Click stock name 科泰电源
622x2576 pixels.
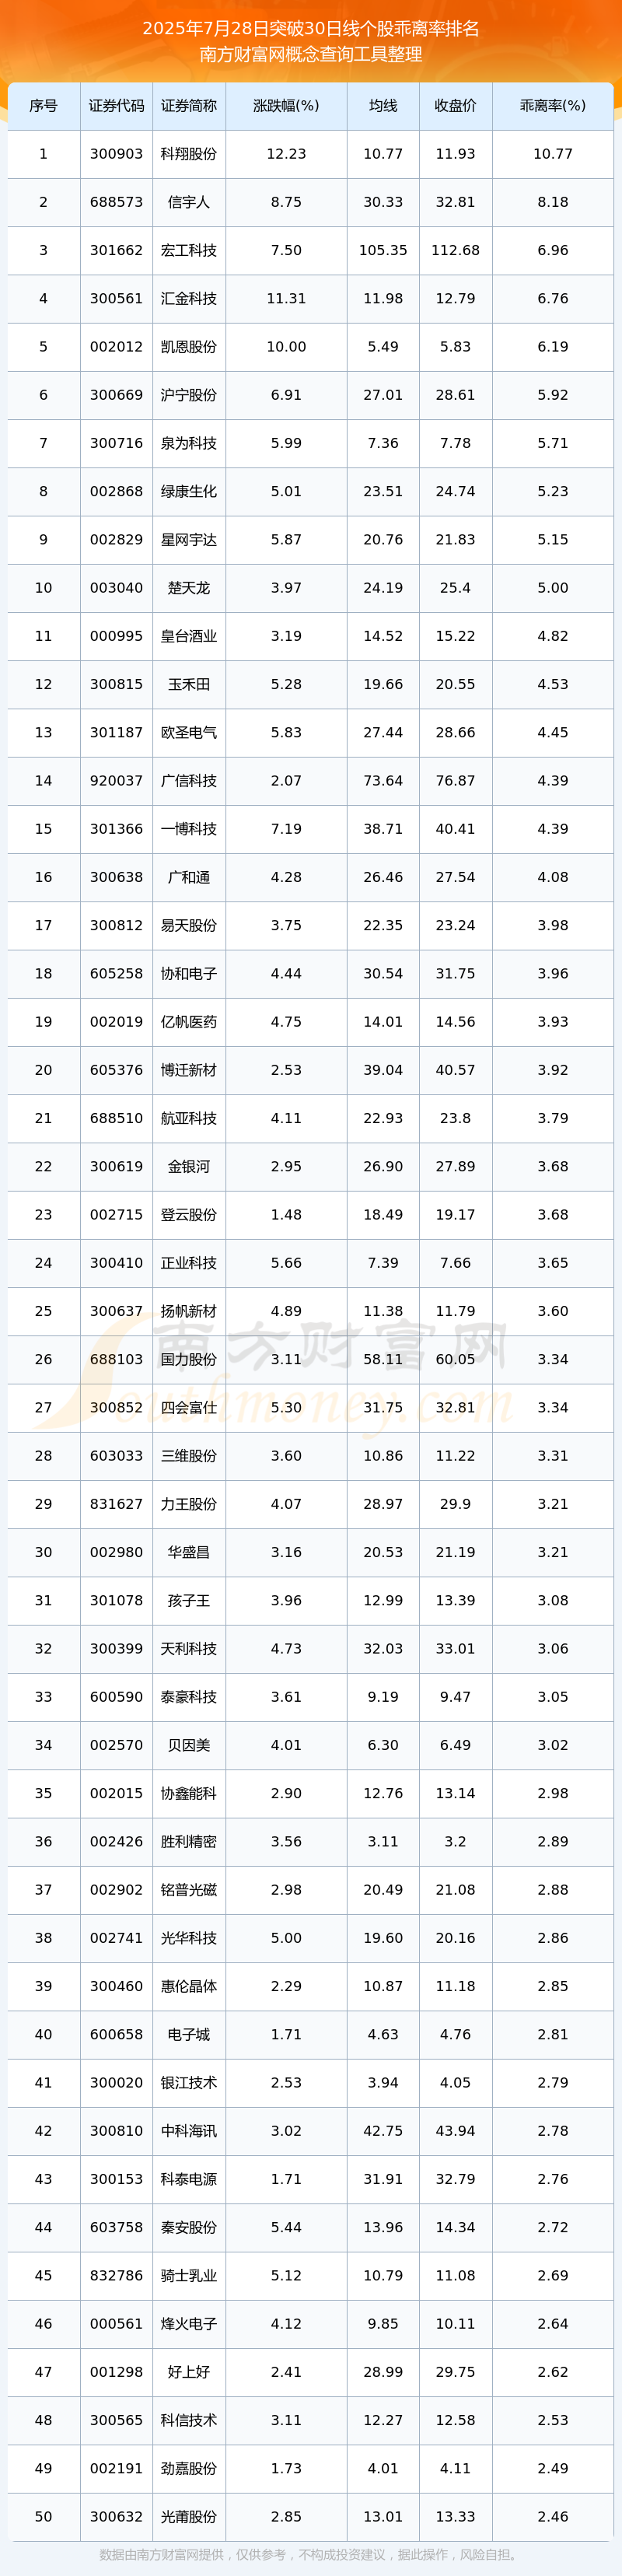click(189, 2180)
